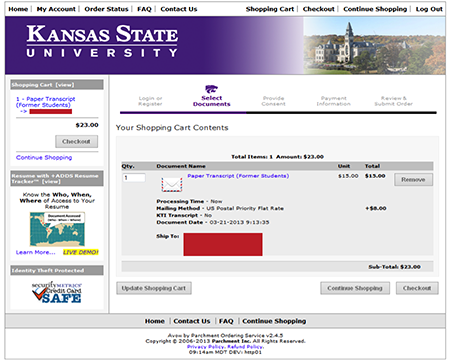Click the SecurityMetrics Credit Card Safe badge
Viewport: 450px width, 363px height.
(57, 292)
